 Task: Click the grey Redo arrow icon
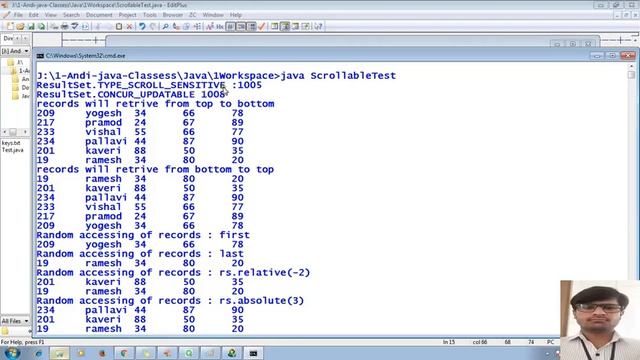tap(153, 27)
